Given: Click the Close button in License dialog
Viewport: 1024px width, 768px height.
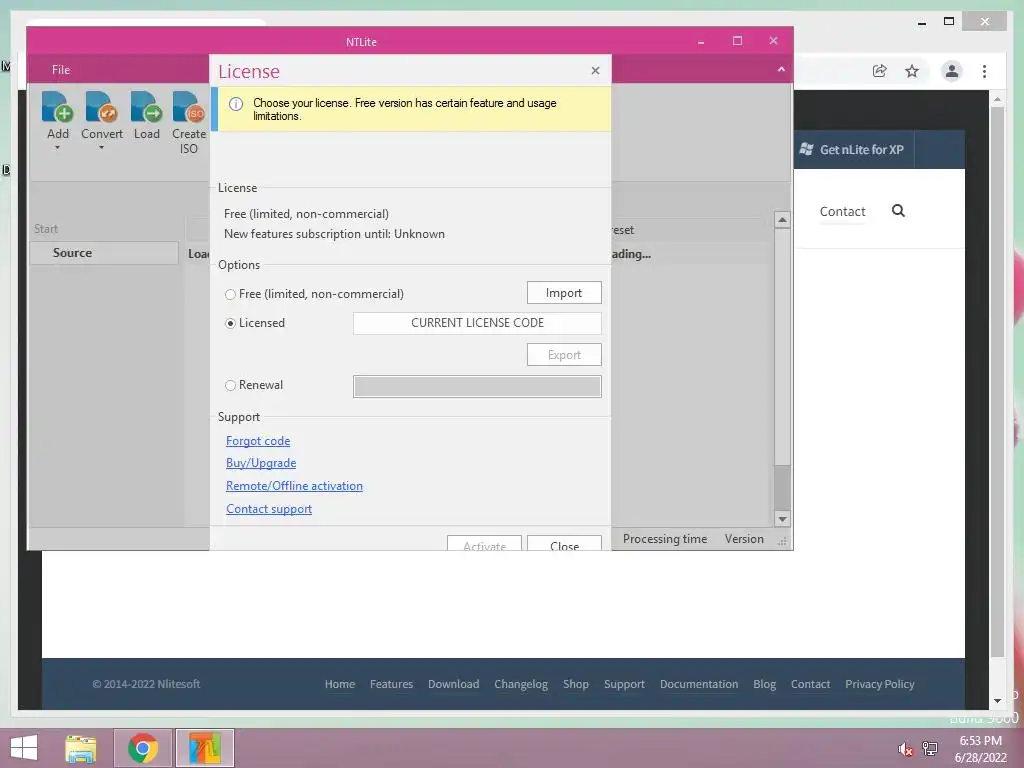Looking at the screenshot, I should point(564,543).
